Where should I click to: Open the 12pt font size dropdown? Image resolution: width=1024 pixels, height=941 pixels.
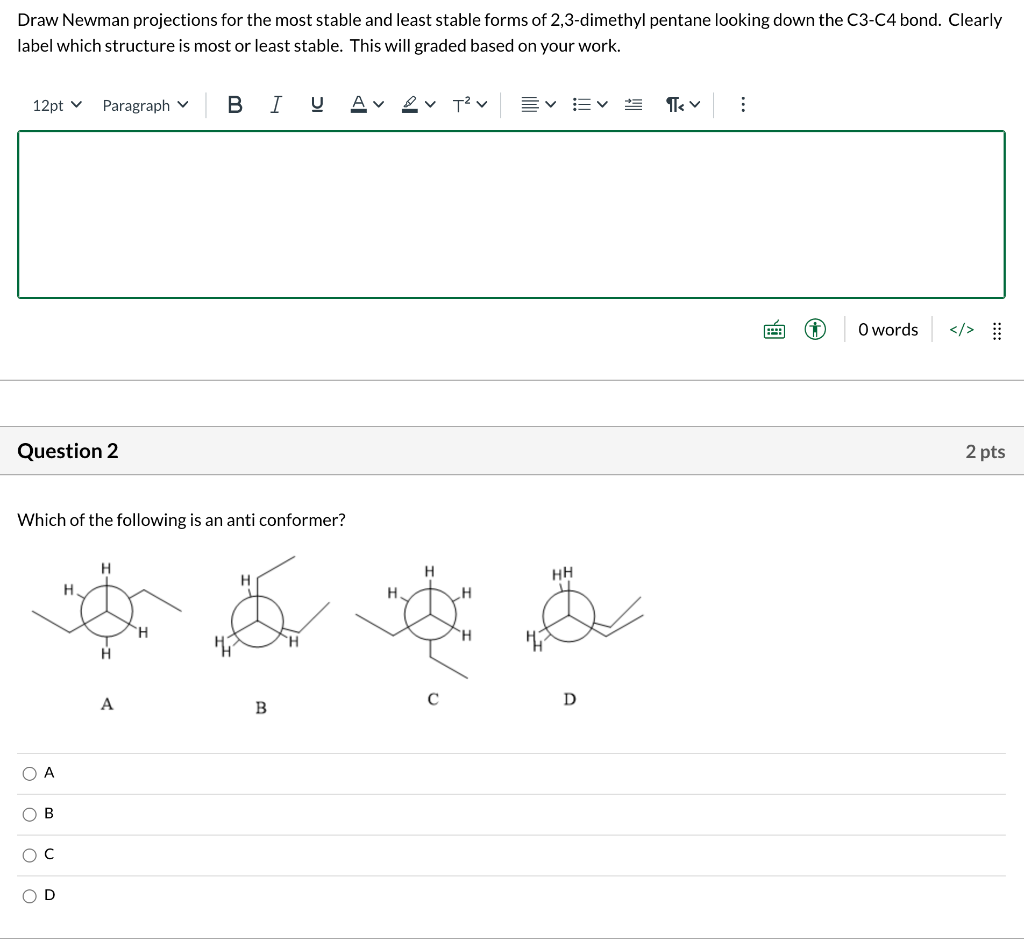tap(57, 104)
